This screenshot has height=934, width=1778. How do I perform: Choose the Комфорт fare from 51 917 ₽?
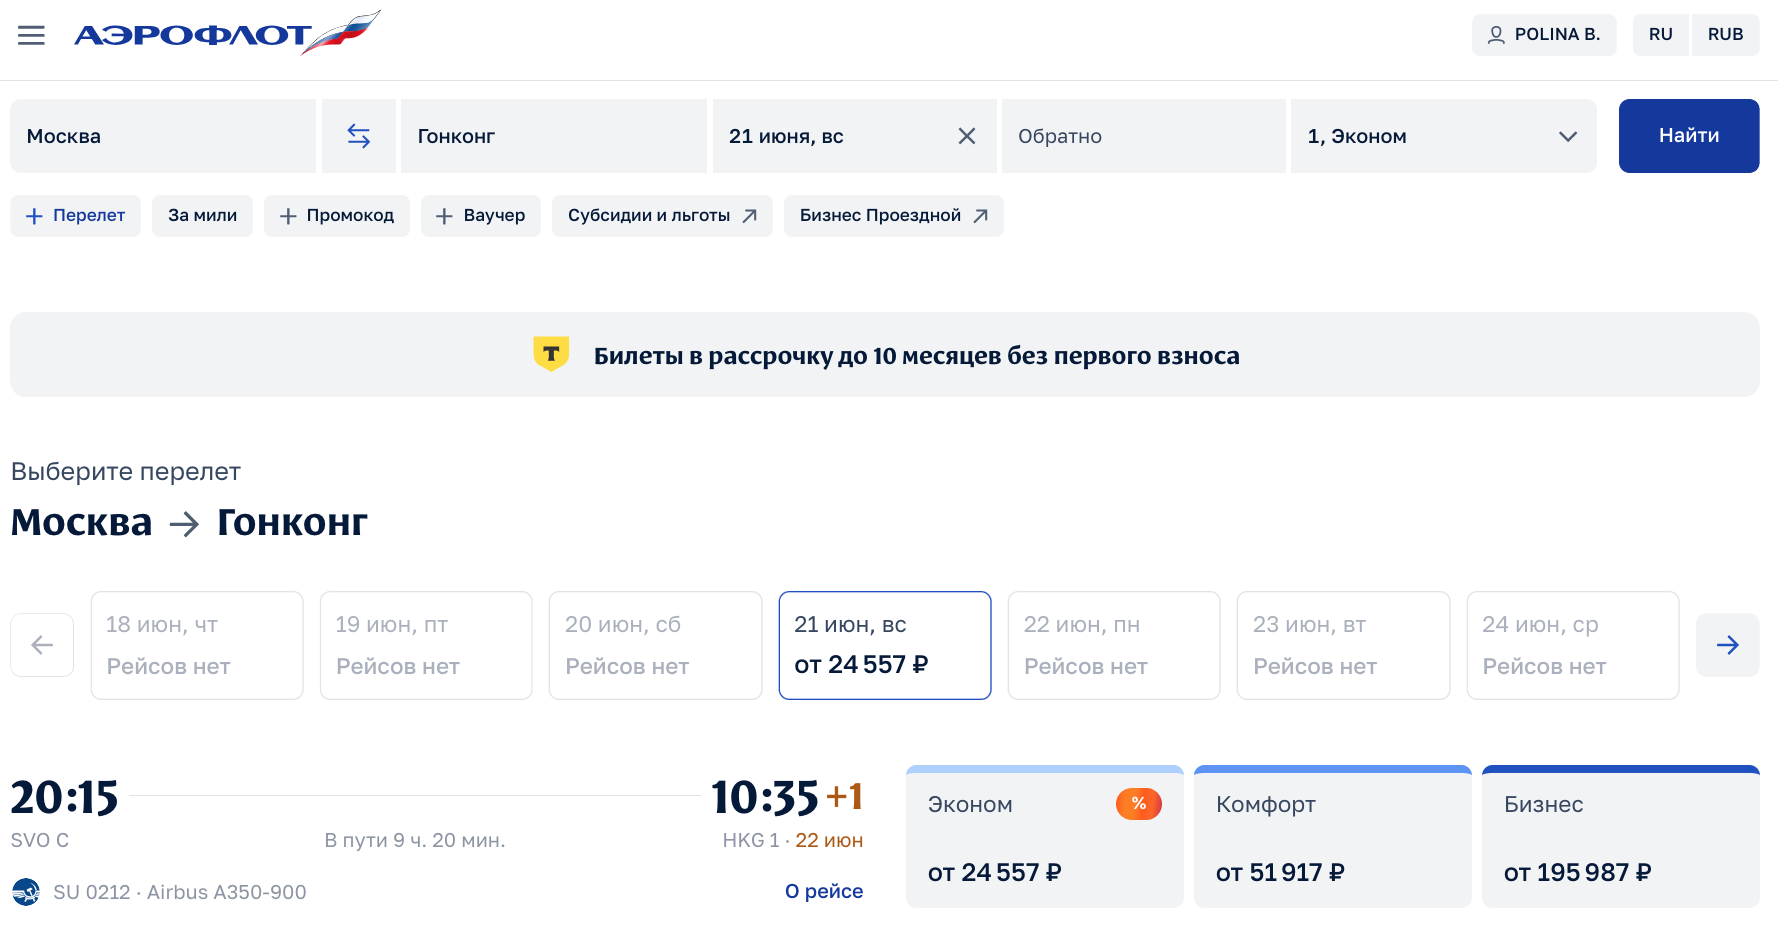(1333, 837)
